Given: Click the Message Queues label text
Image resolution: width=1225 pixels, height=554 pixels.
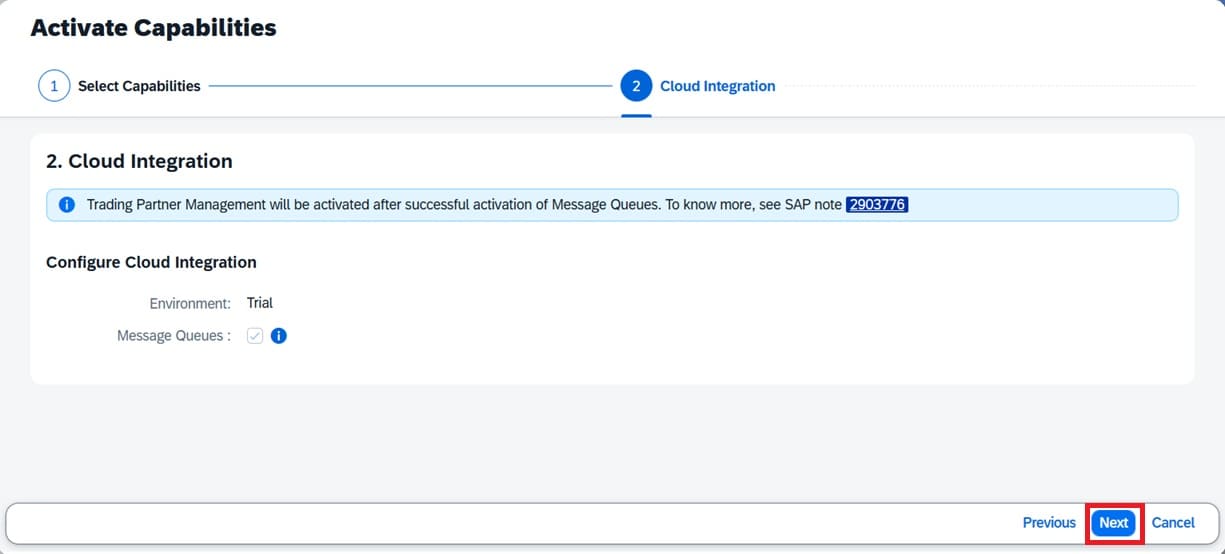Looking at the screenshot, I should tap(173, 336).
